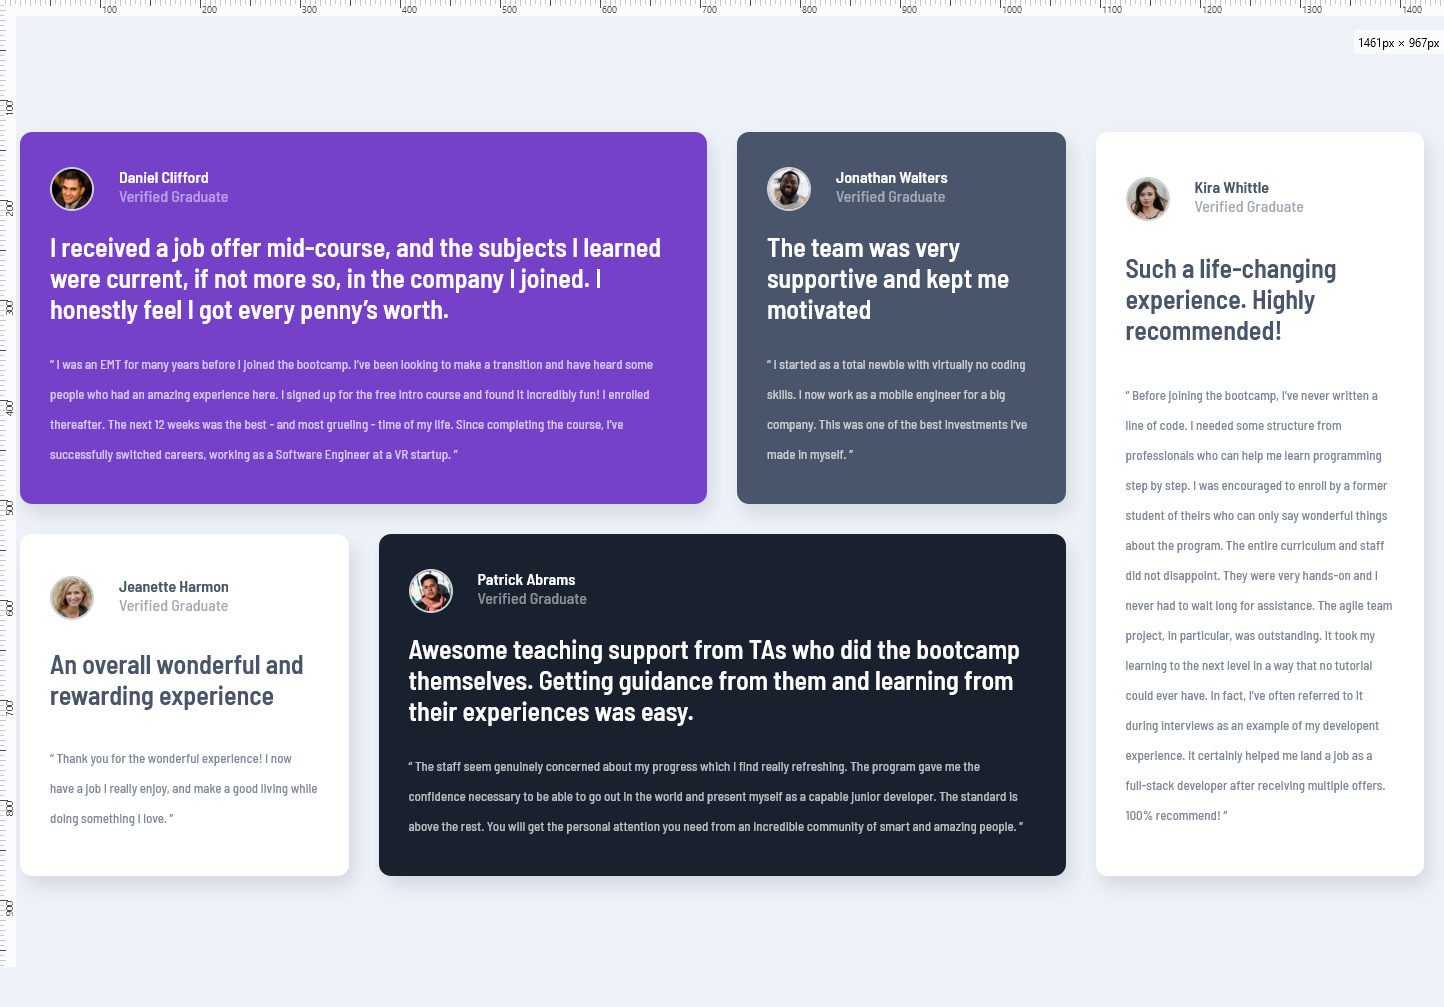Click Verified Graduate under Jeanette Harmon
Image resolution: width=1444 pixels, height=1007 pixels.
coord(173,605)
